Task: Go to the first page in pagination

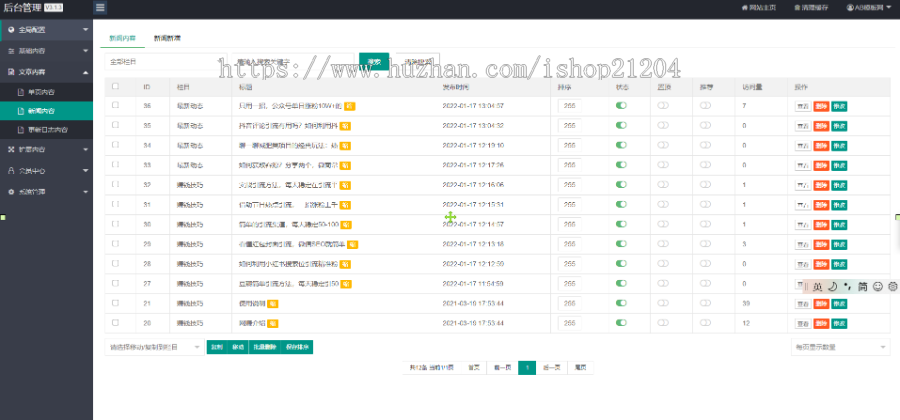Action: (x=474, y=368)
